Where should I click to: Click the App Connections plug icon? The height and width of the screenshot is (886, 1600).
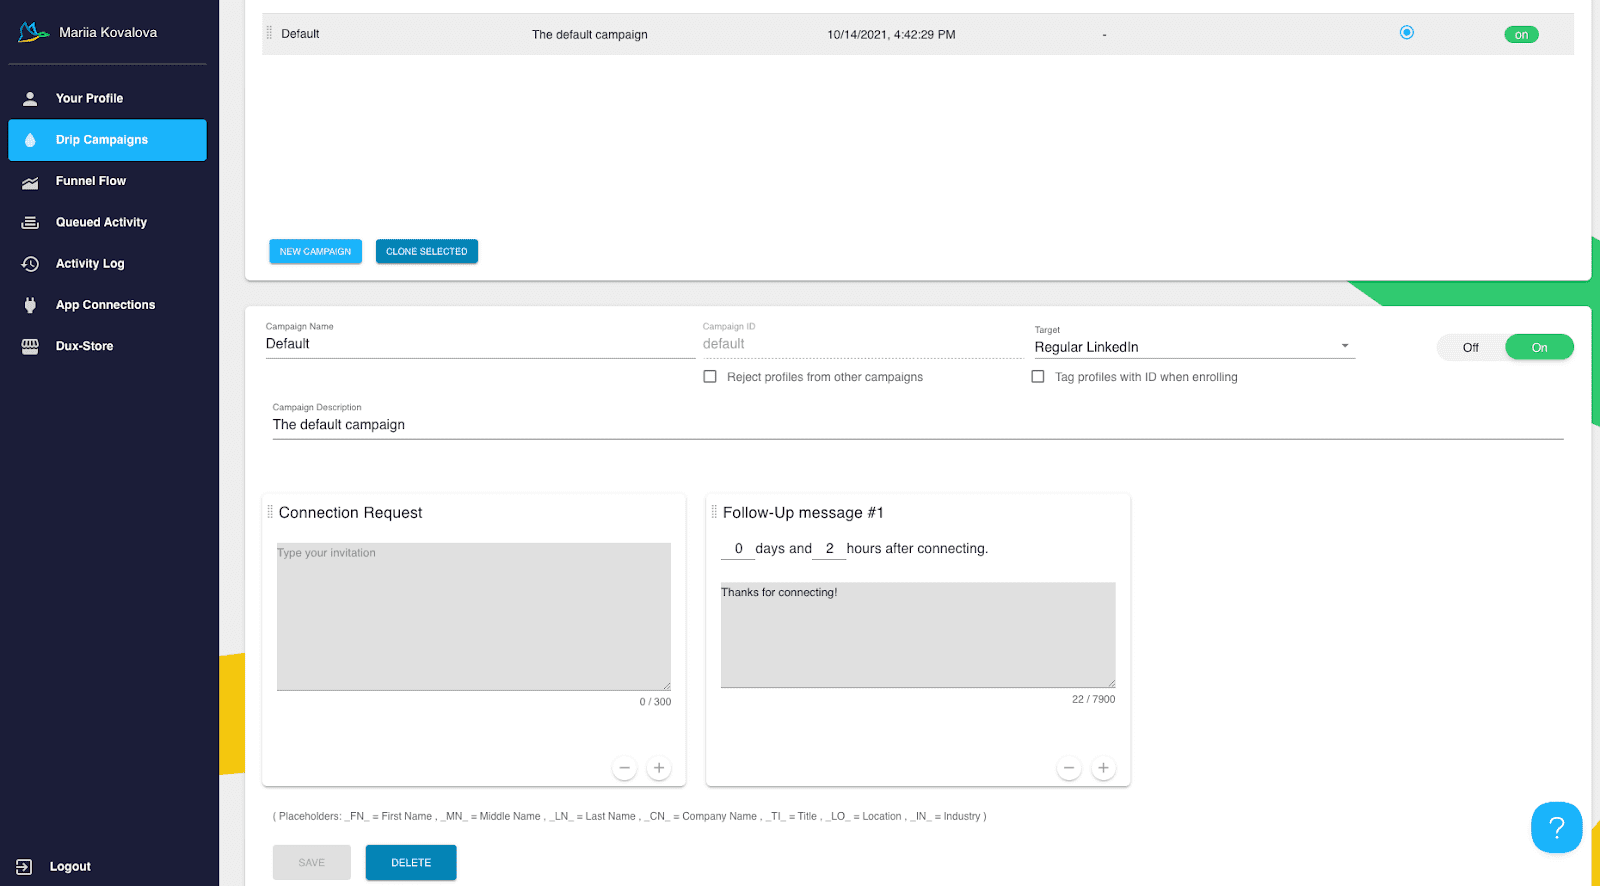pos(30,305)
